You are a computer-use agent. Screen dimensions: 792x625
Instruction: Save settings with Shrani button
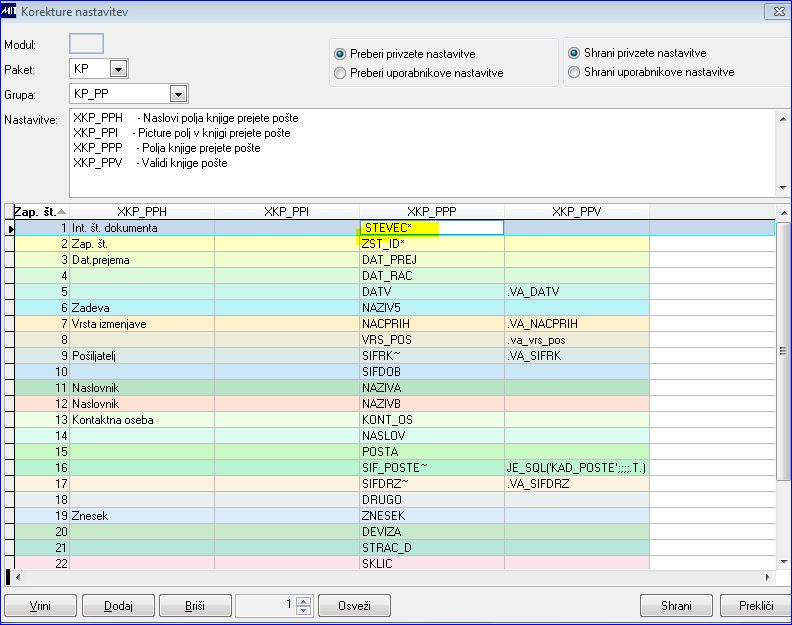[x=676, y=606]
